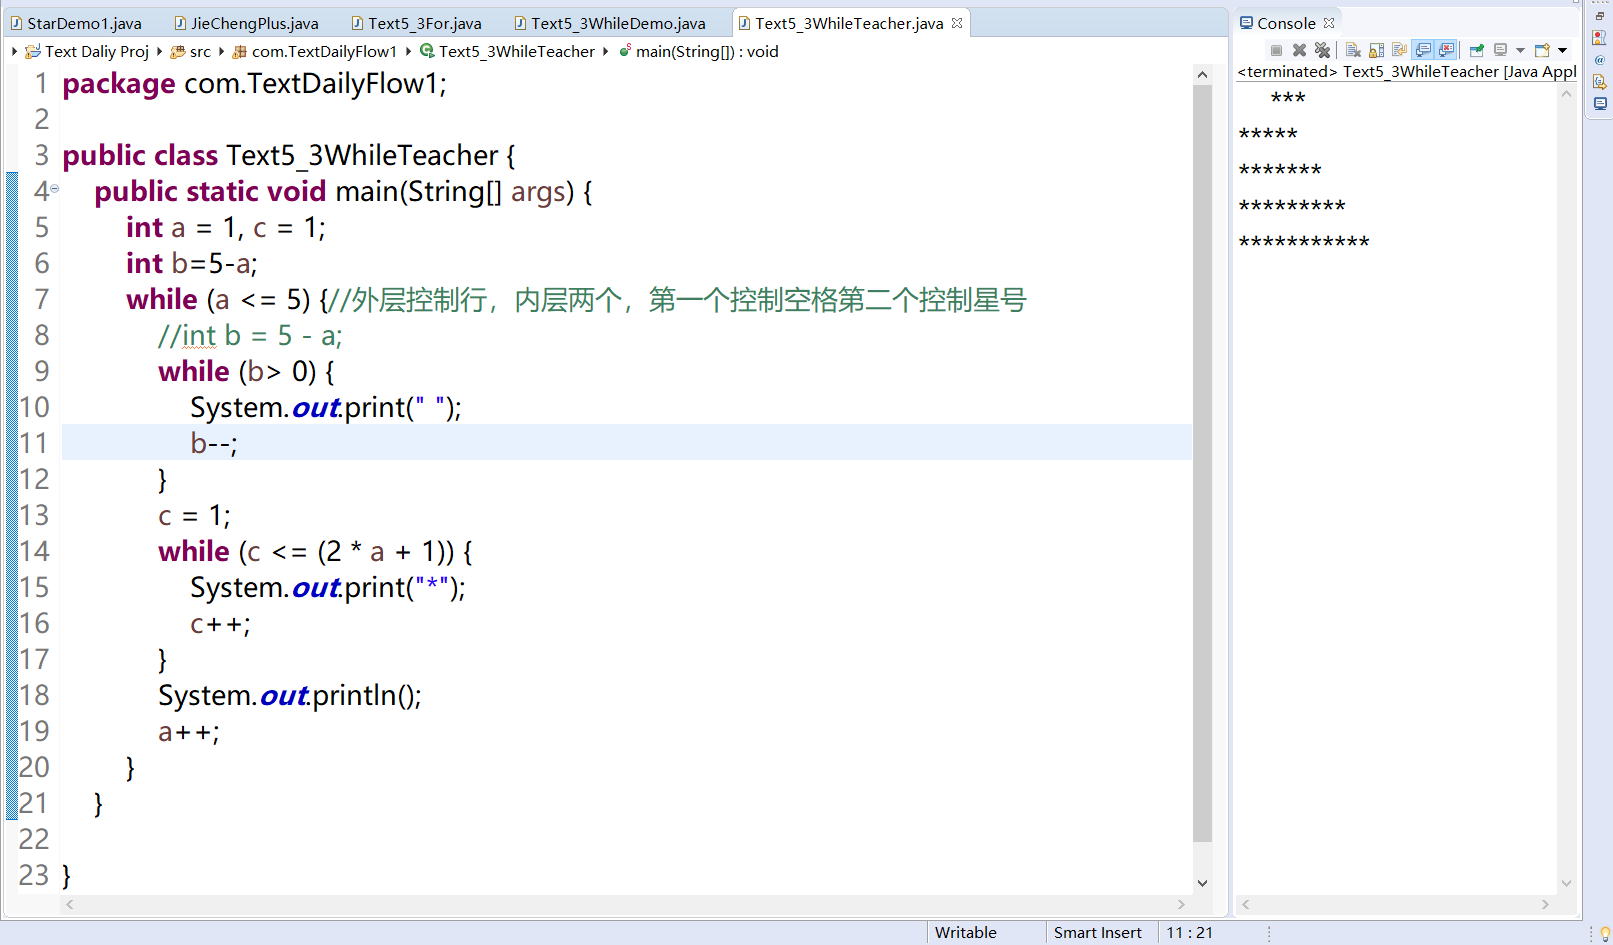
Task: Click the Restore icon in right trim
Action: [x=1599, y=16]
